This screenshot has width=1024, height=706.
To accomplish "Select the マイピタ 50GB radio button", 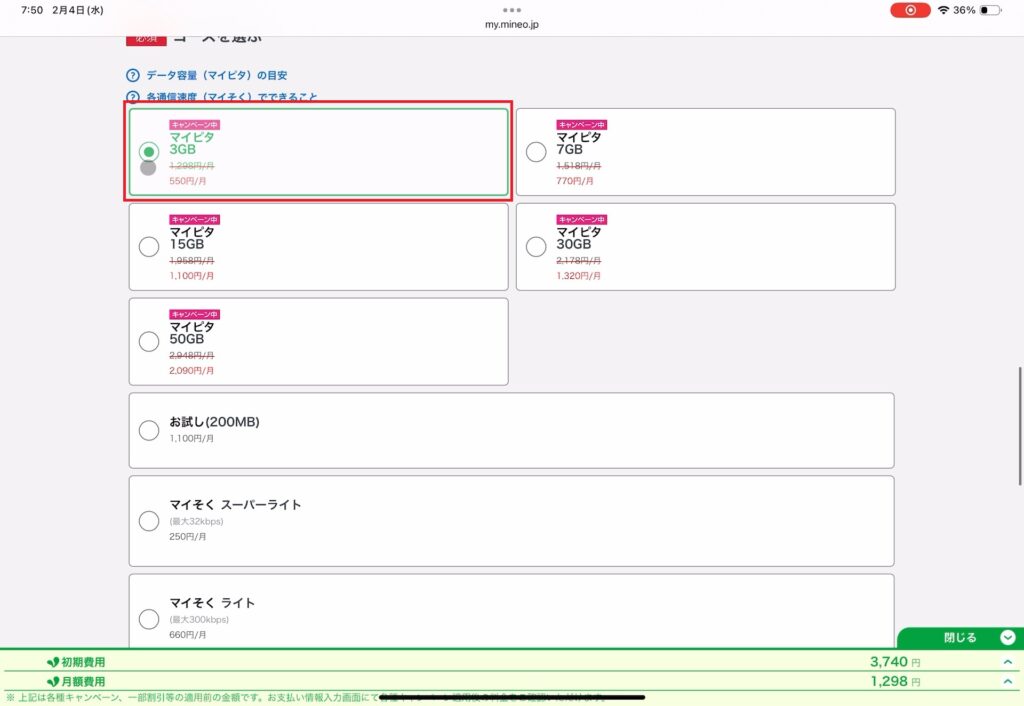I will (x=149, y=341).
